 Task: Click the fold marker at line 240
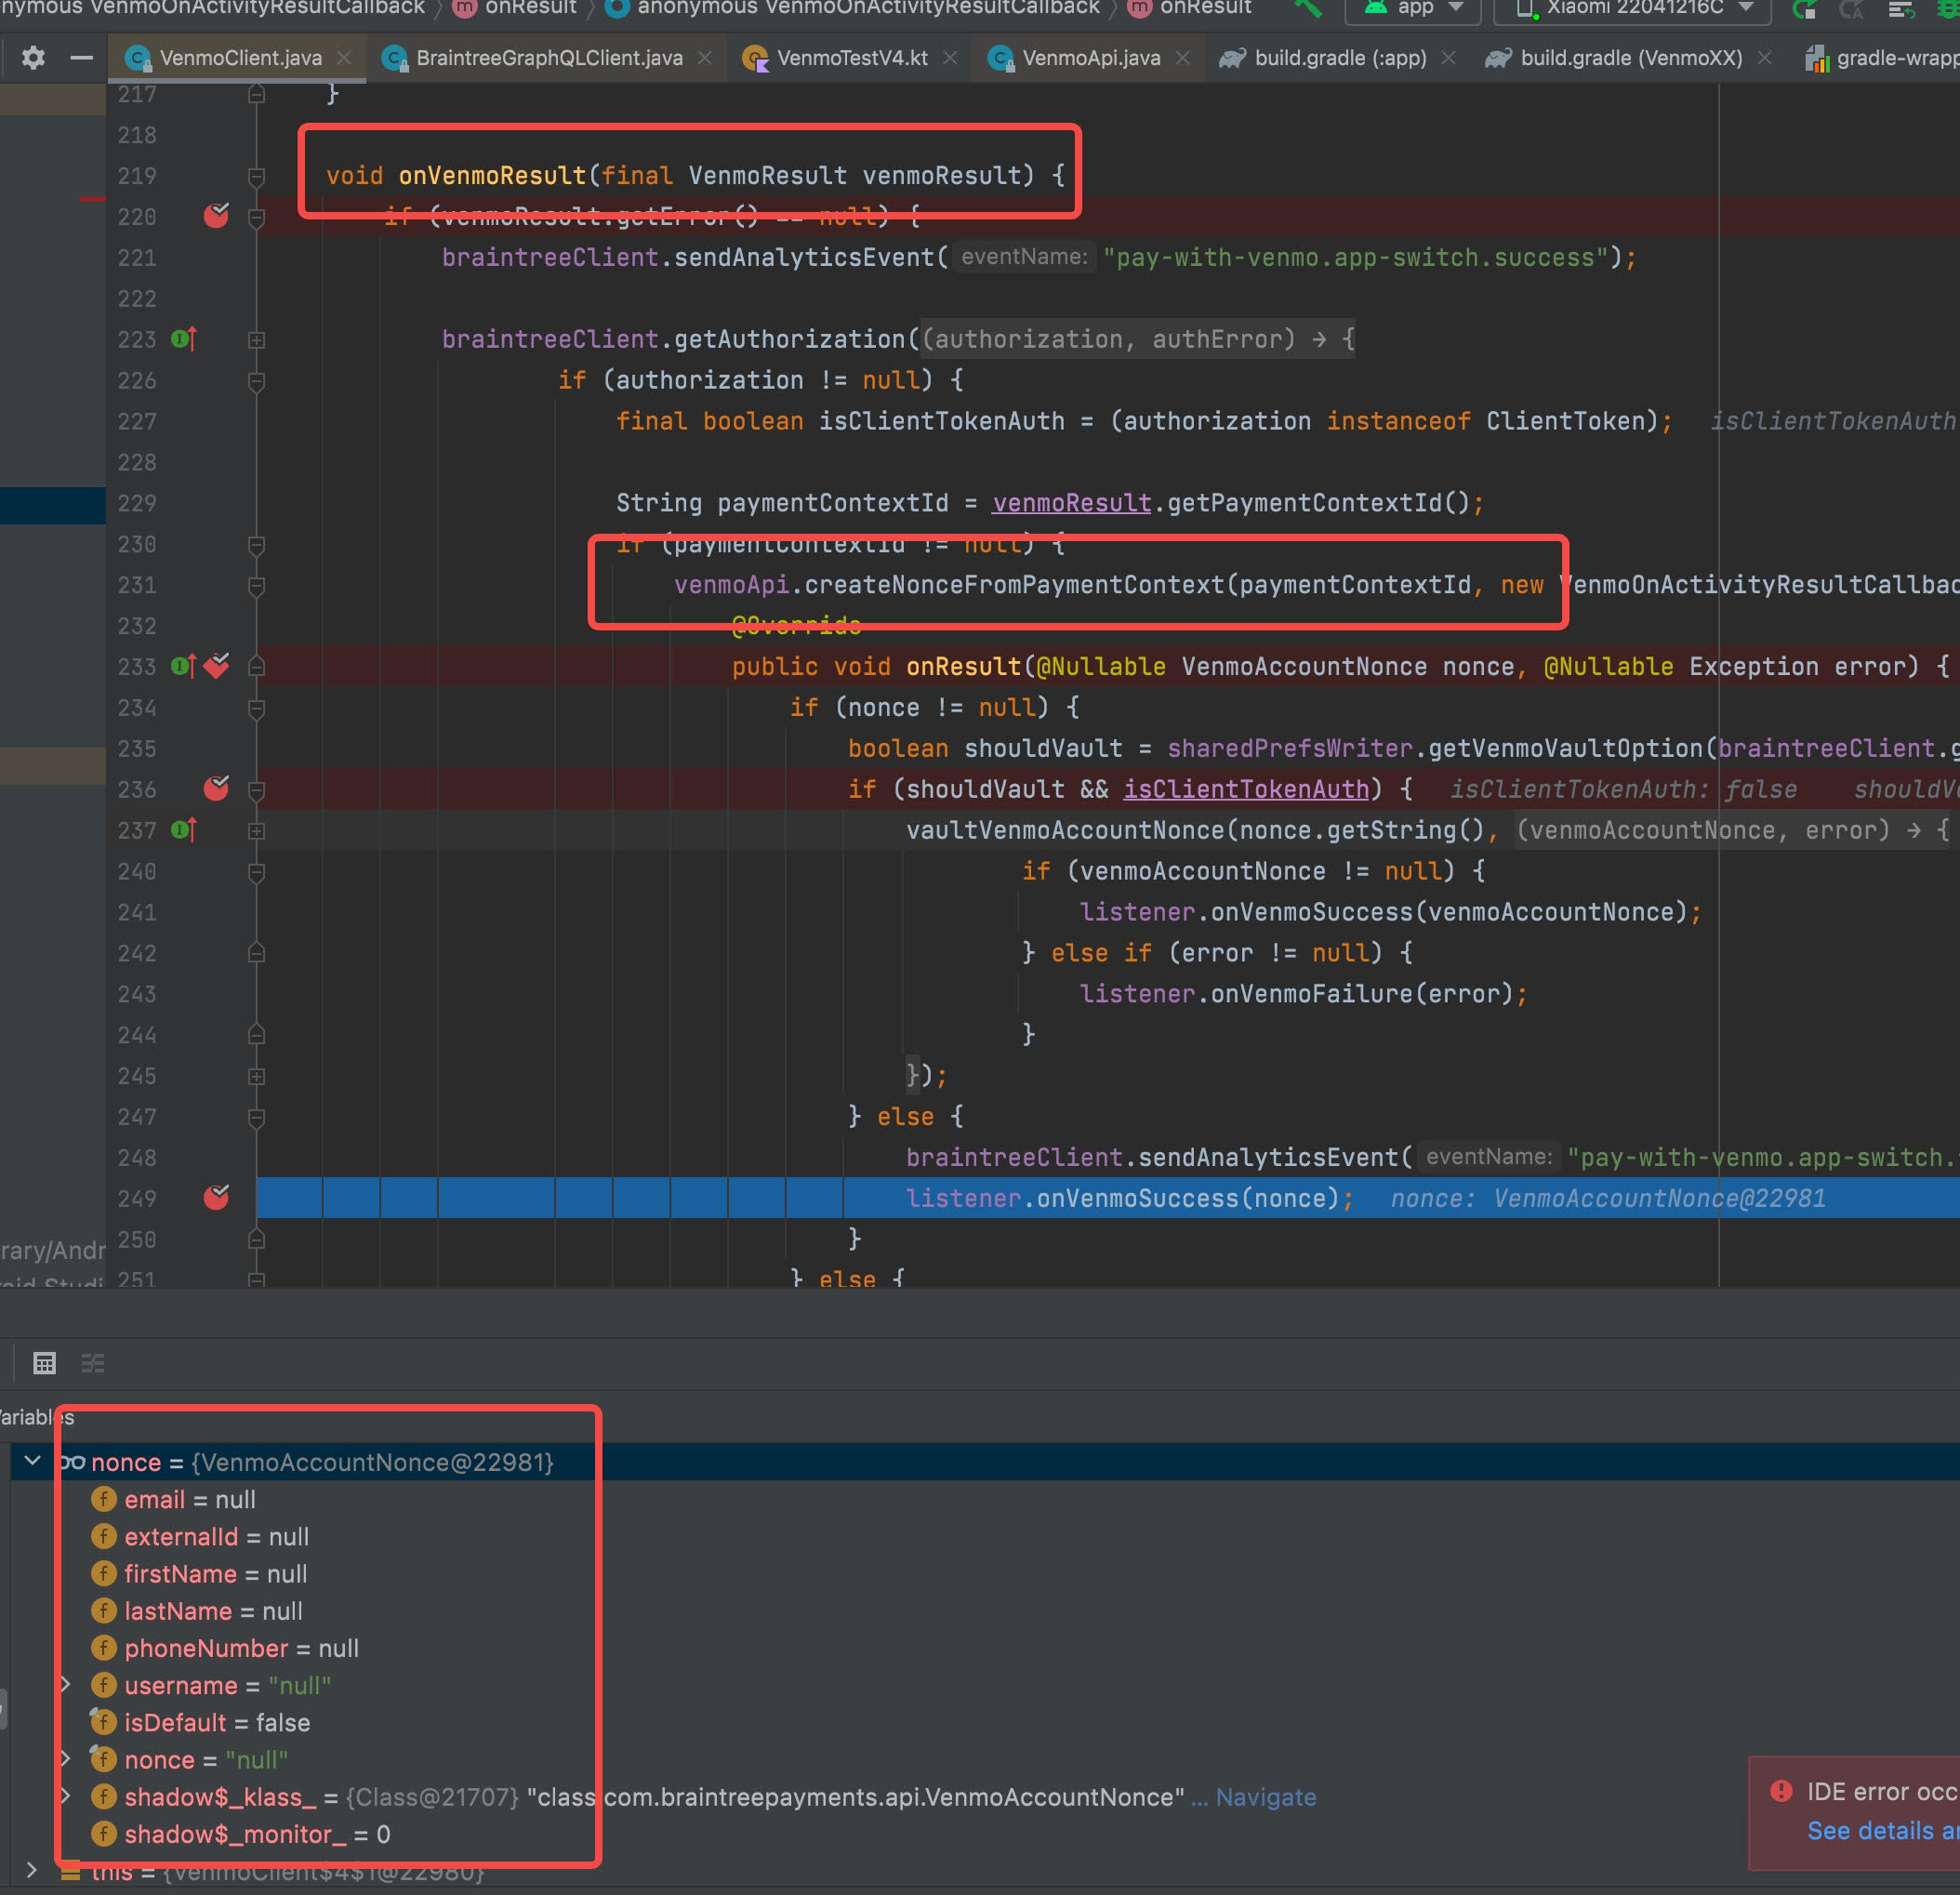pos(256,872)
